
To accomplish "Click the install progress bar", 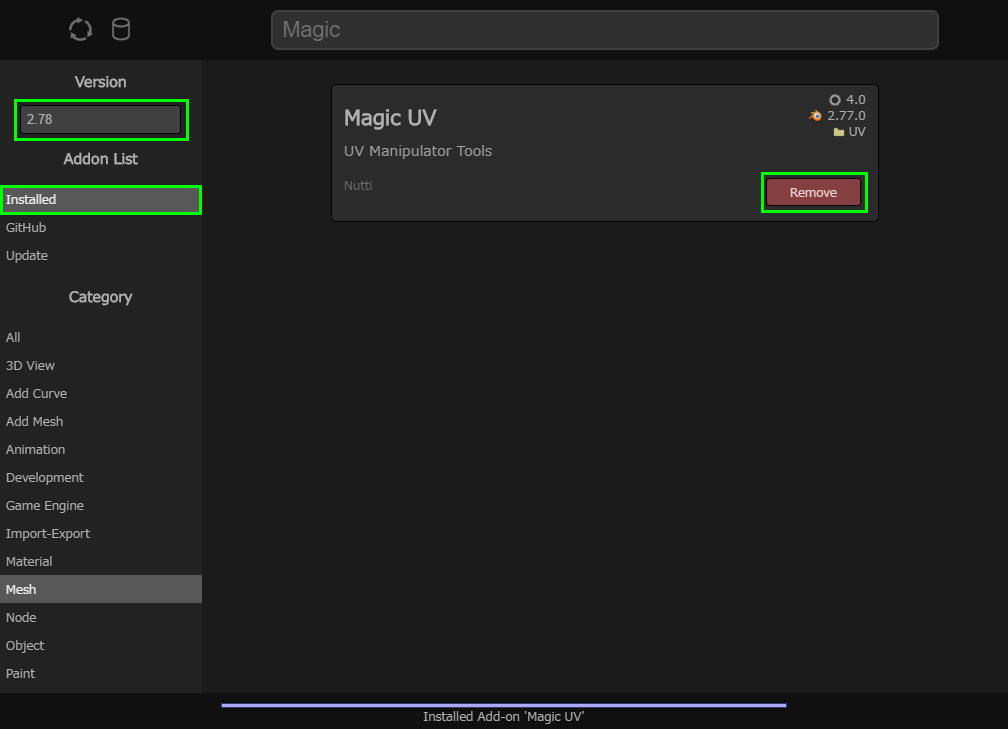I will pyautogui.click(x=504, y=705).
